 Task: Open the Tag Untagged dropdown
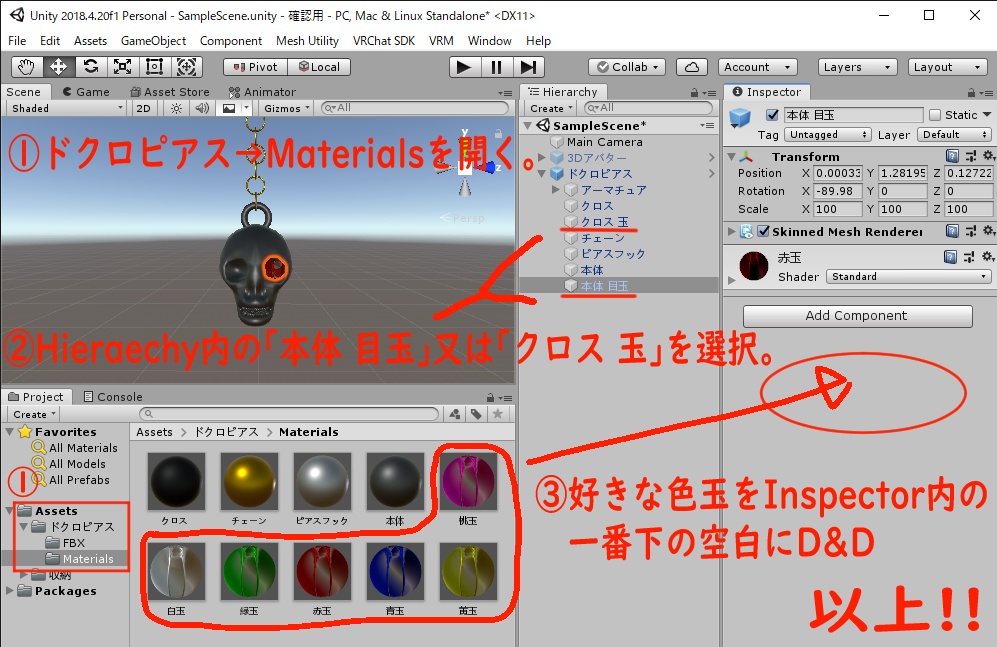[x=827, y=135]
